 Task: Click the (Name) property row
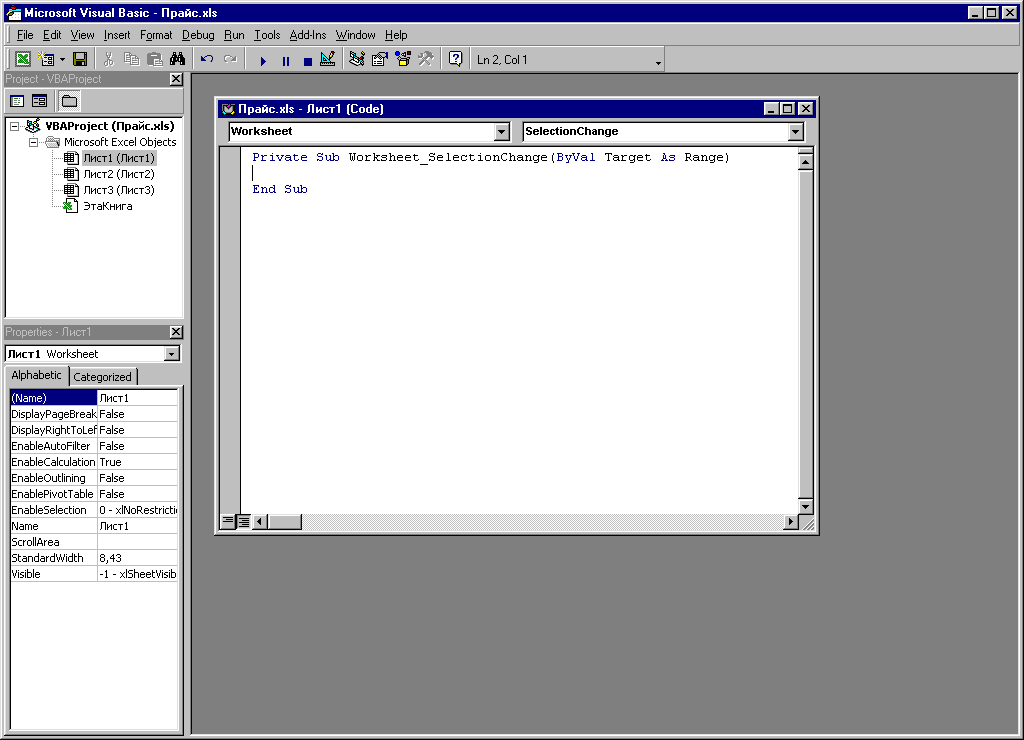click(94, 398)
